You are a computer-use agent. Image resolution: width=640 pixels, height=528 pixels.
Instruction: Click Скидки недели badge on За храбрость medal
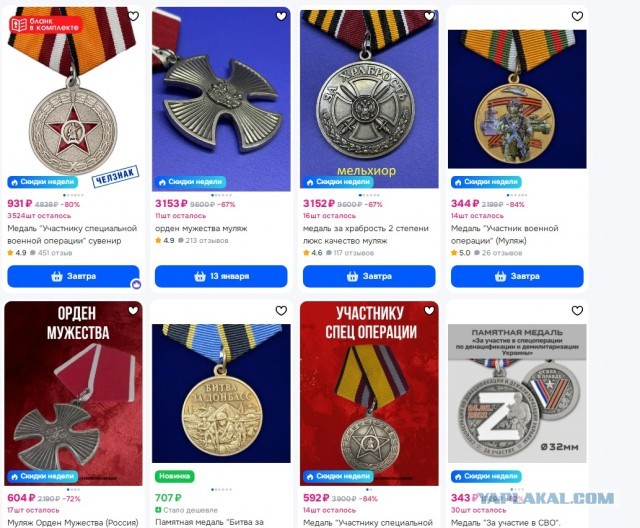(x=338, y=182)
